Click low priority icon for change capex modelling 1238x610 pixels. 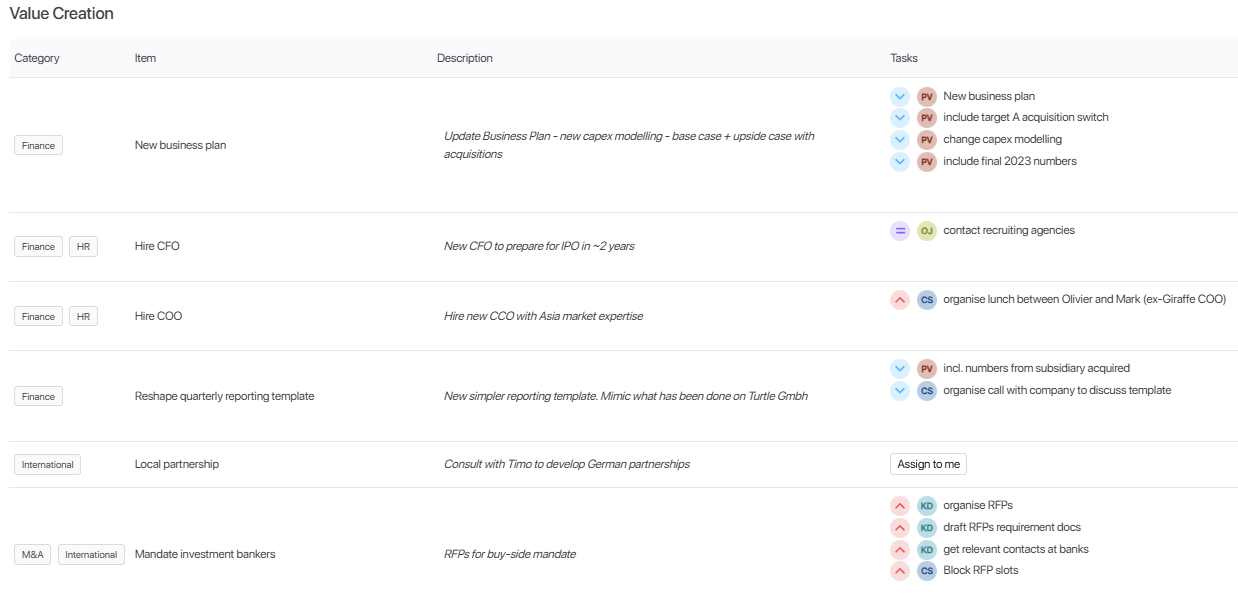(899, 139)
